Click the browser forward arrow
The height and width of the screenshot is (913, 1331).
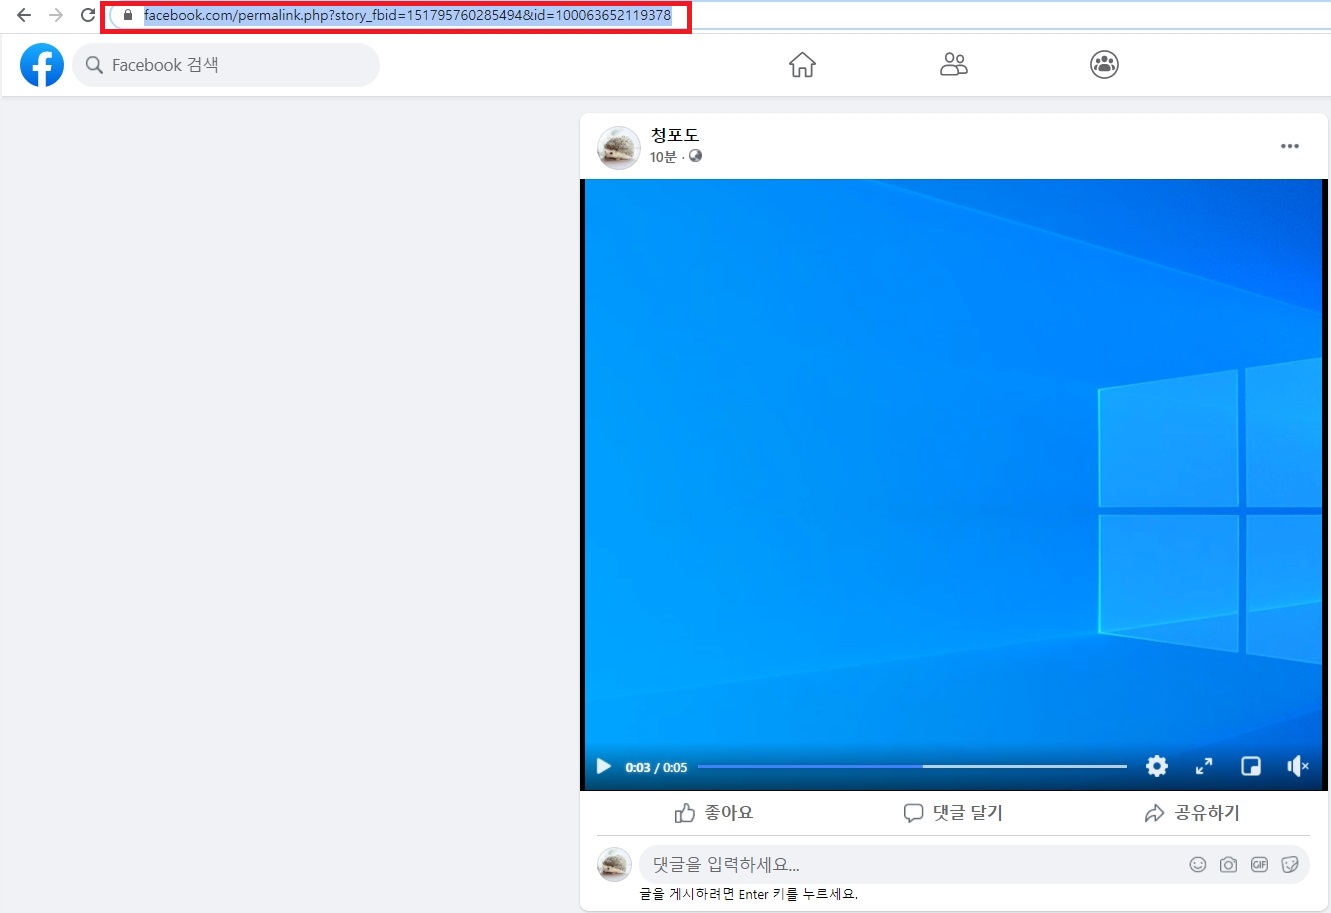tap(56, 15)
